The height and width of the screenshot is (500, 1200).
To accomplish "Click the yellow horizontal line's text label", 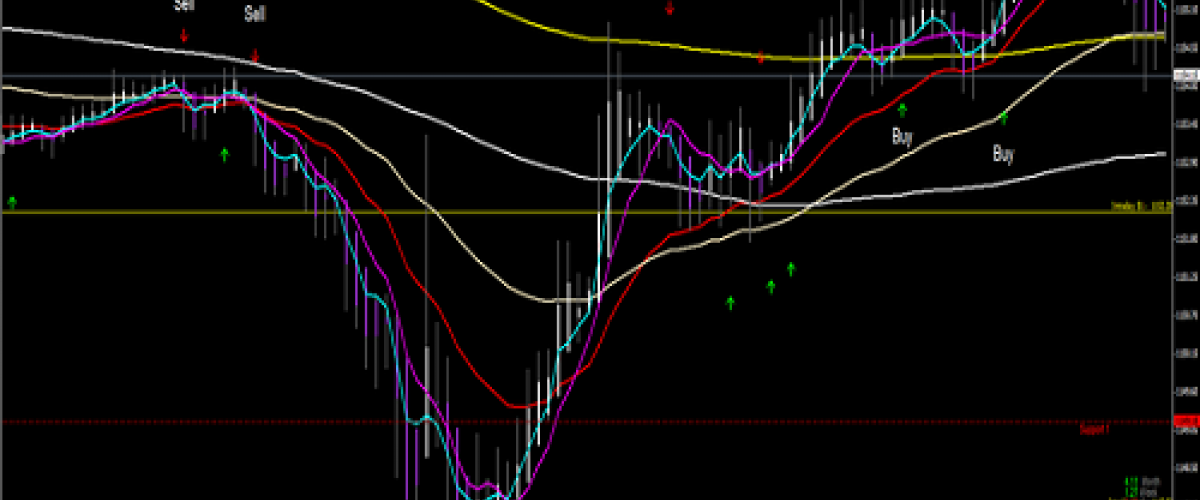I will [x=1142, y=207].
